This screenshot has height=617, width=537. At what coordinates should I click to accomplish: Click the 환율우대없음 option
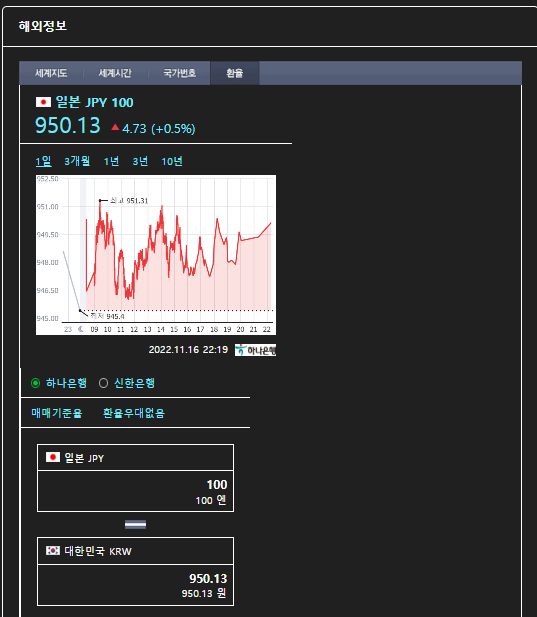tap(134, 413)
